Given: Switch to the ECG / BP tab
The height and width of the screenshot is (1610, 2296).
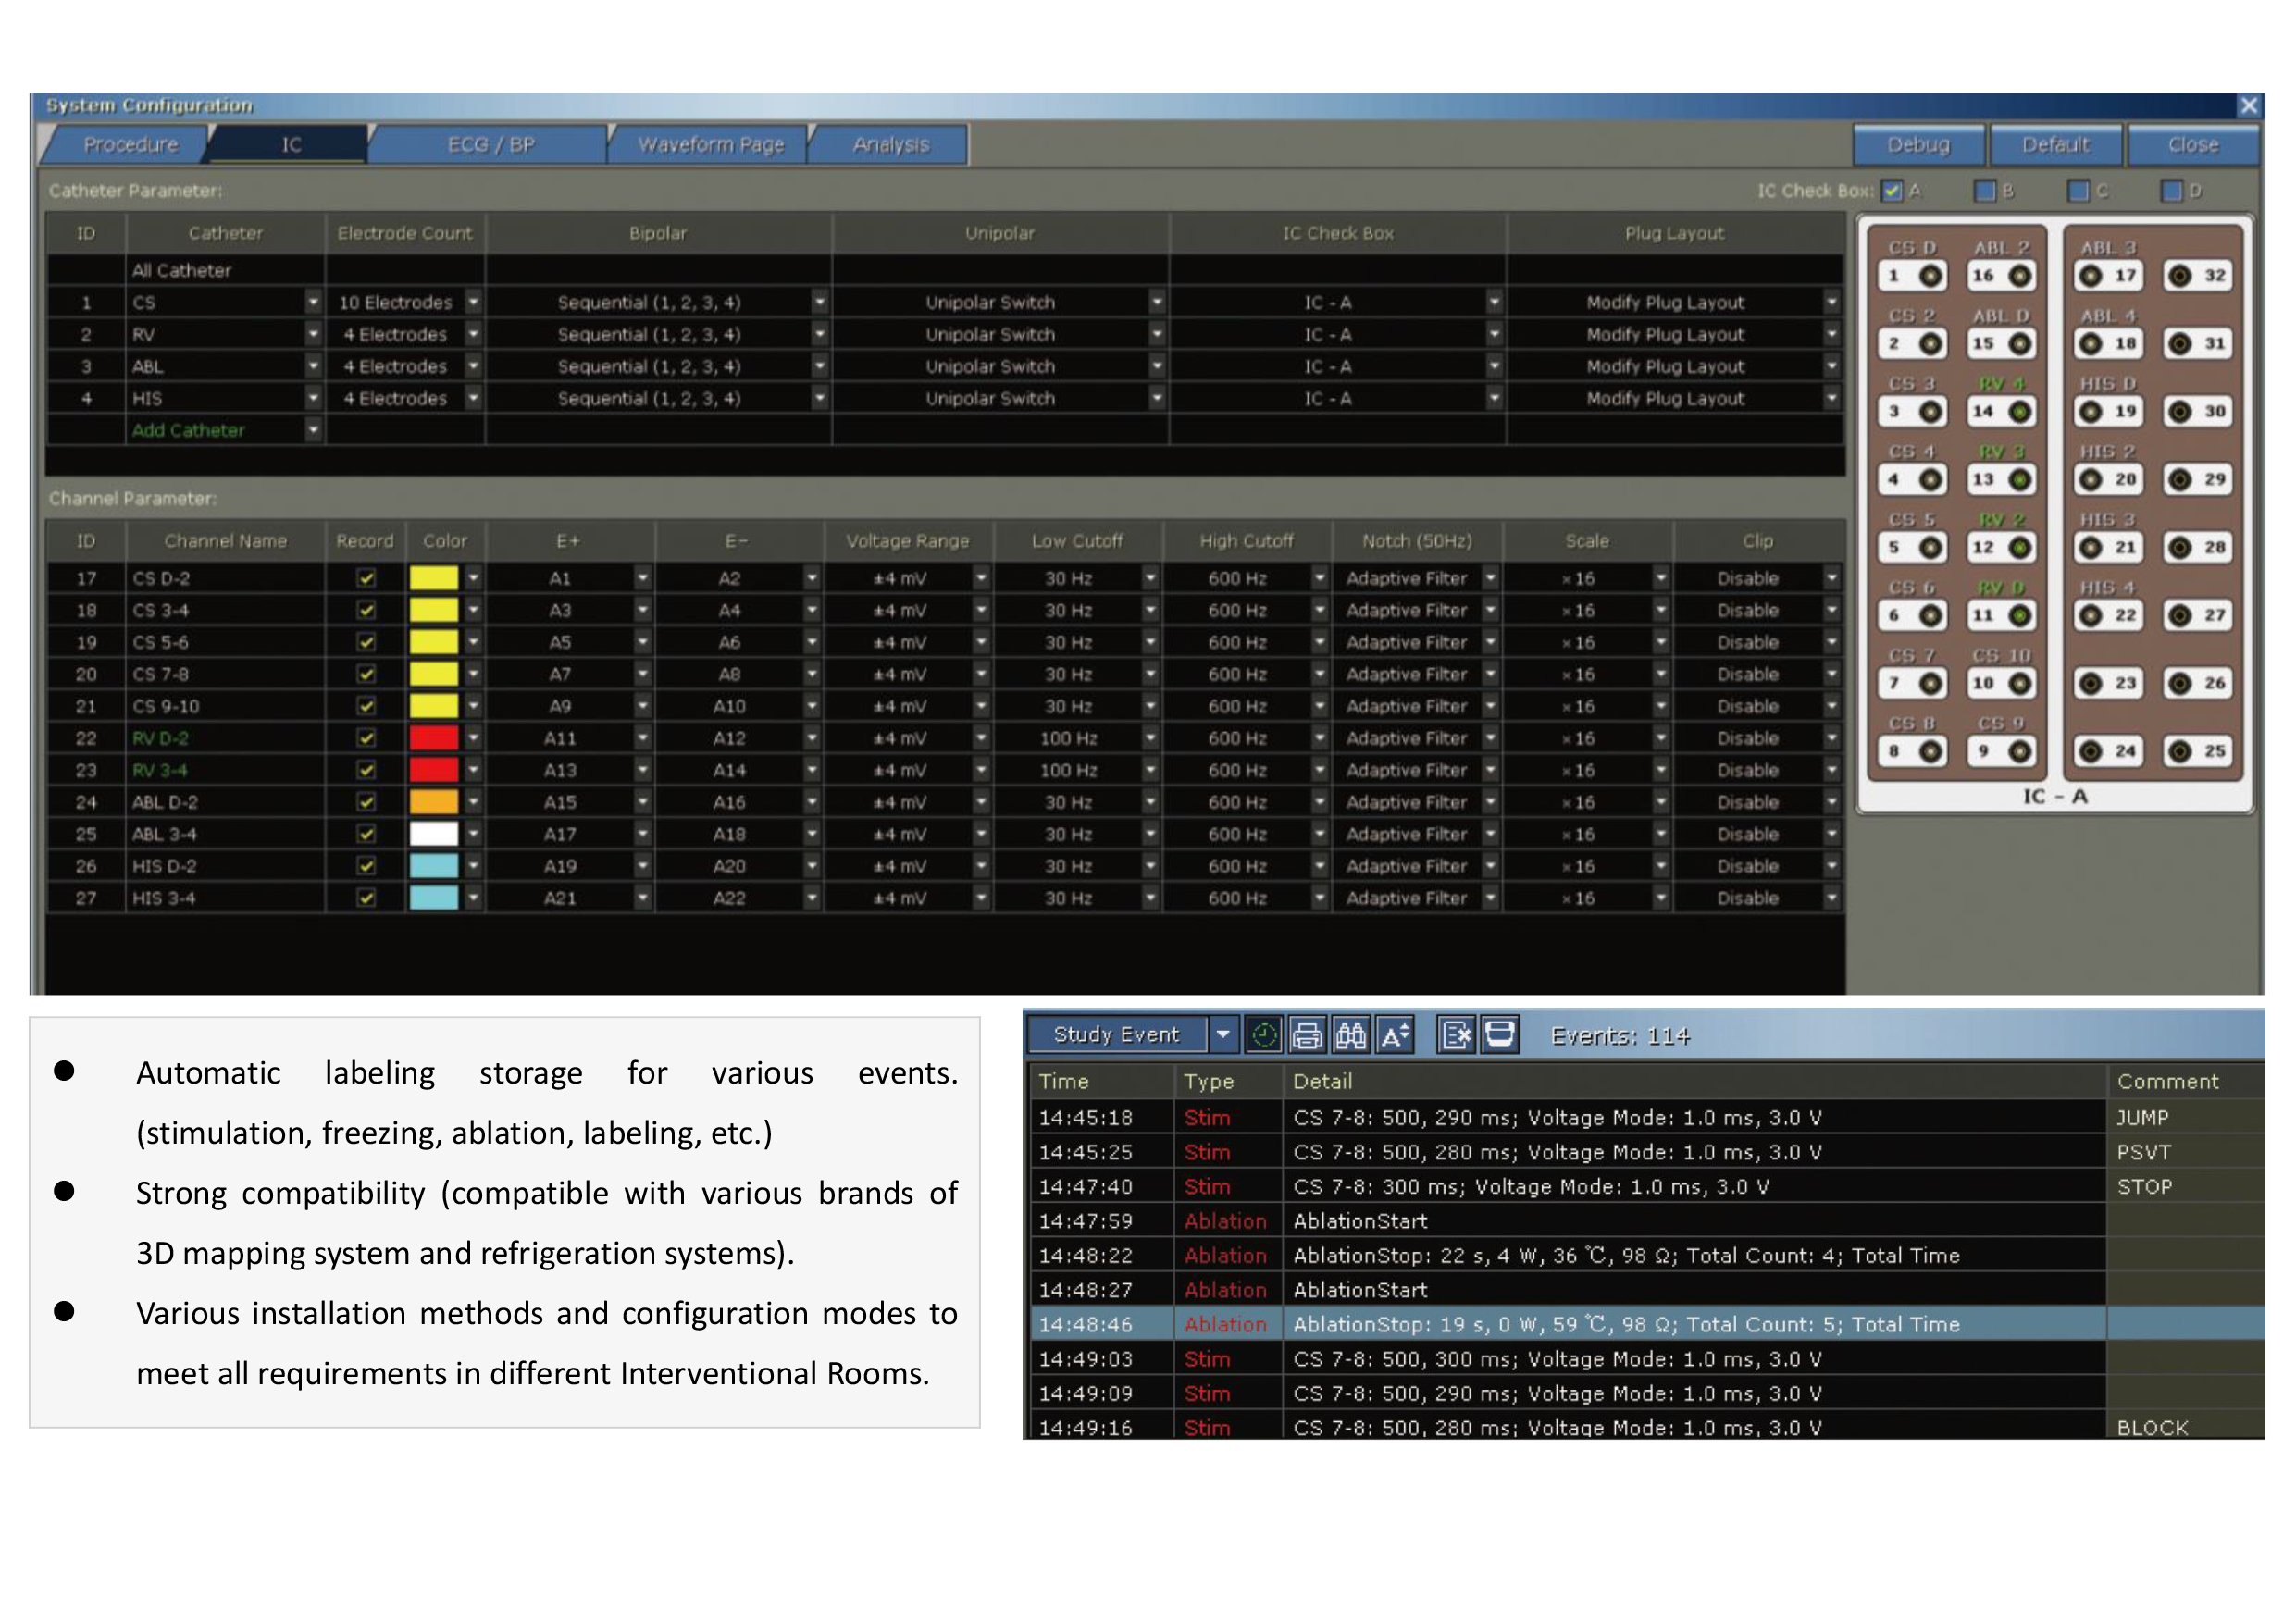Looking at the screenshot, I should click(490, 145).
